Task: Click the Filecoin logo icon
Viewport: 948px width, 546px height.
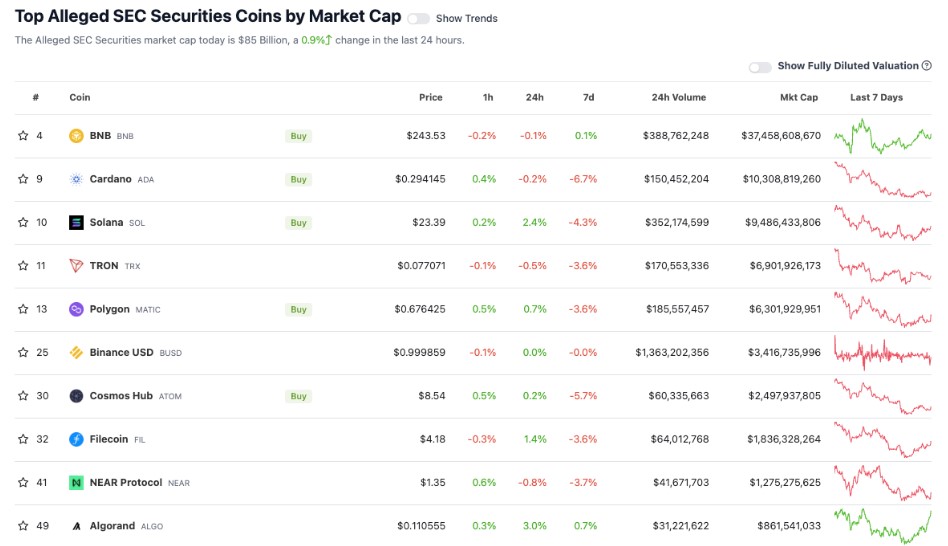Action: pos(76,439)
